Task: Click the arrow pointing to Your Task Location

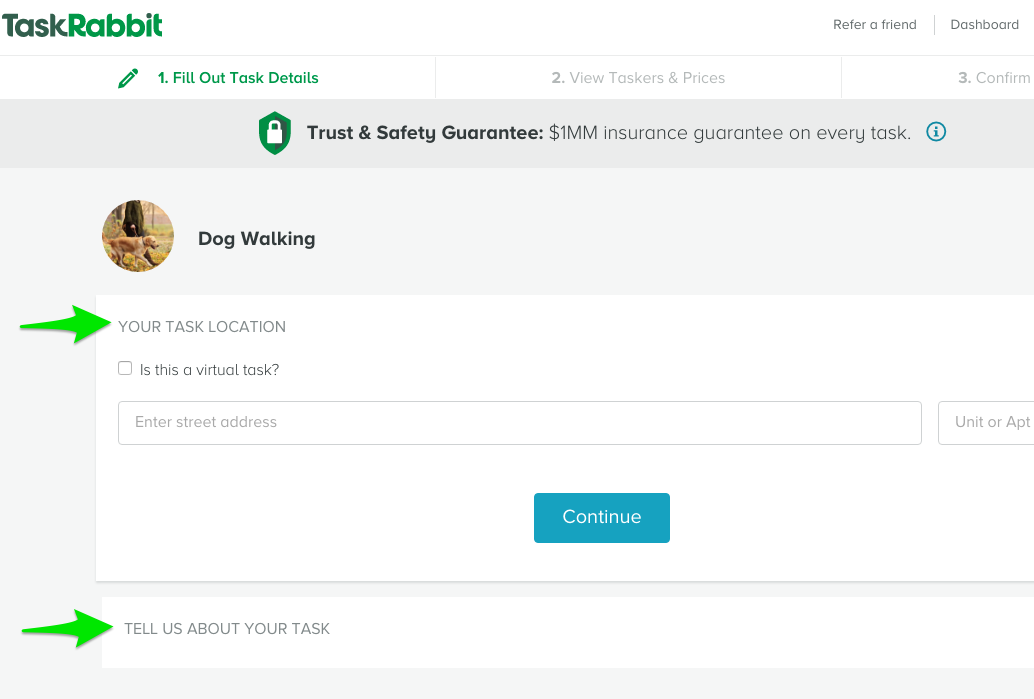Action: click(x=65, y=324)
